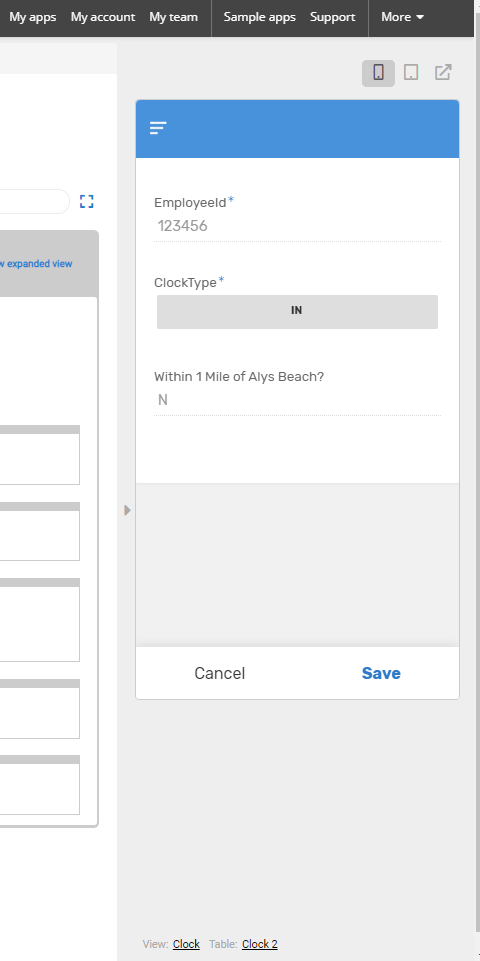
Task: Open the More dropdown menu
Action: pyautogui.click(x=402, y=17)
